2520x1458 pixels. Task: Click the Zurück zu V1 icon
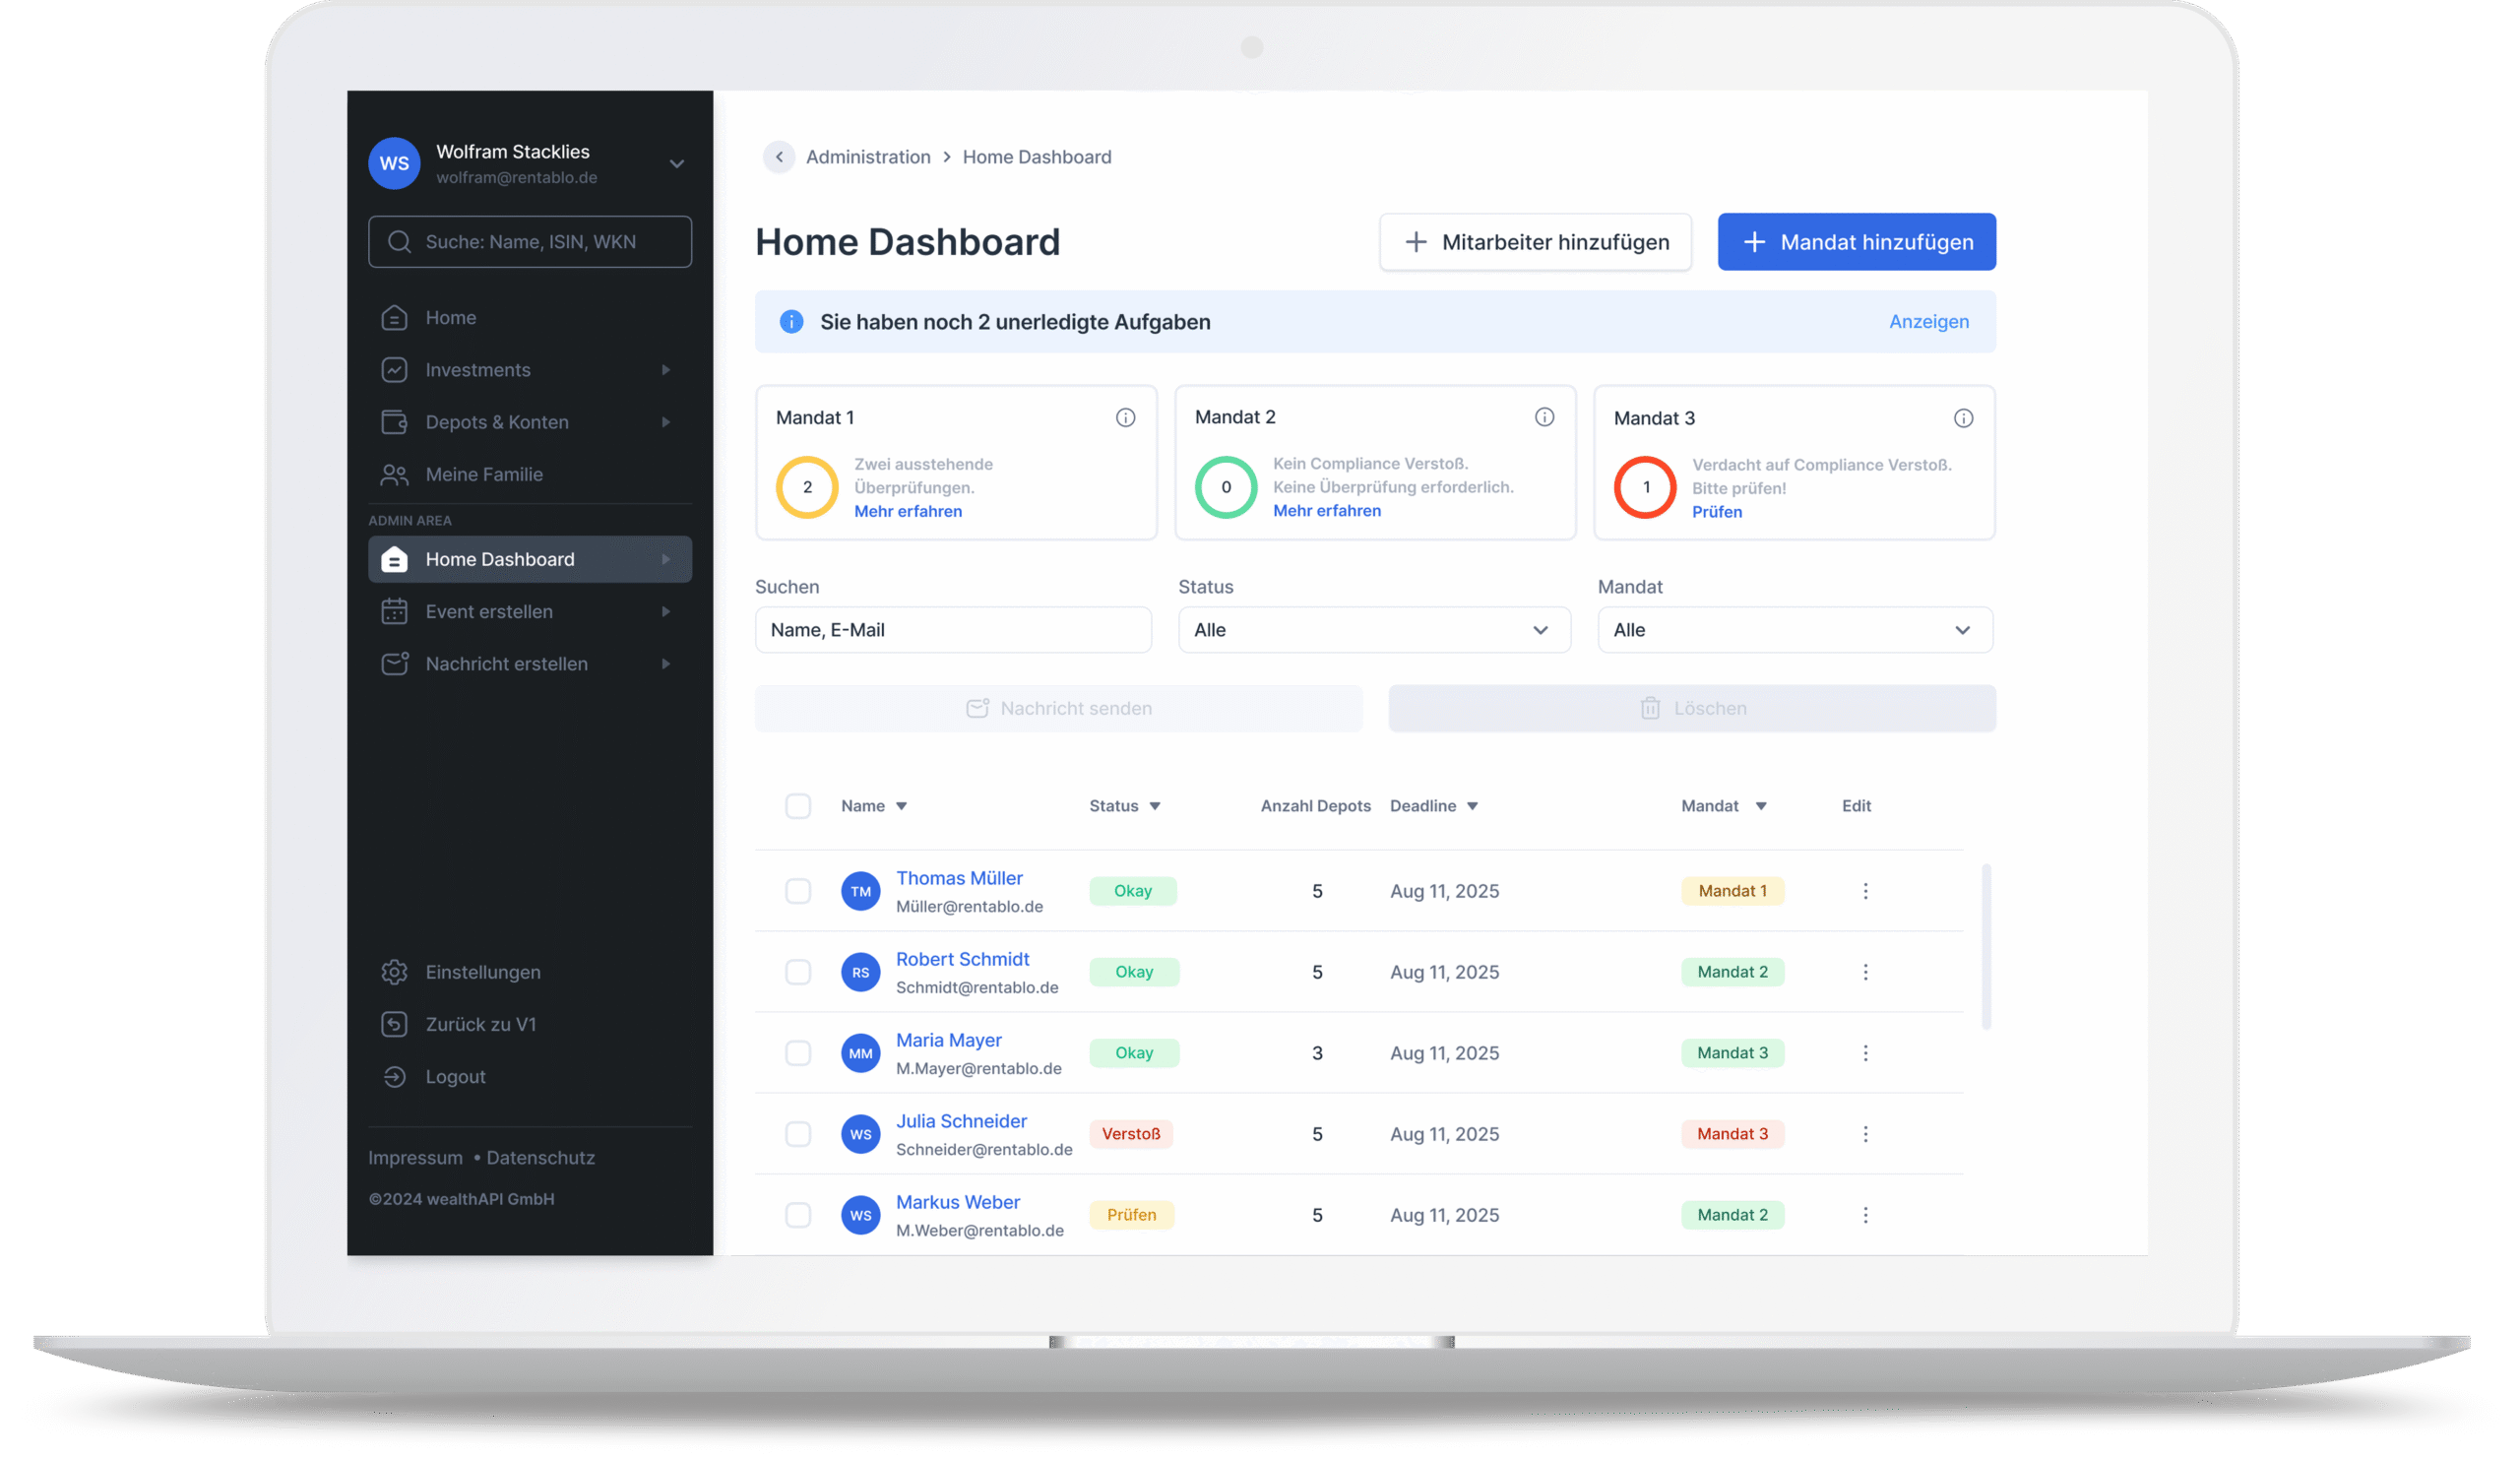(x=394, y=1024)
